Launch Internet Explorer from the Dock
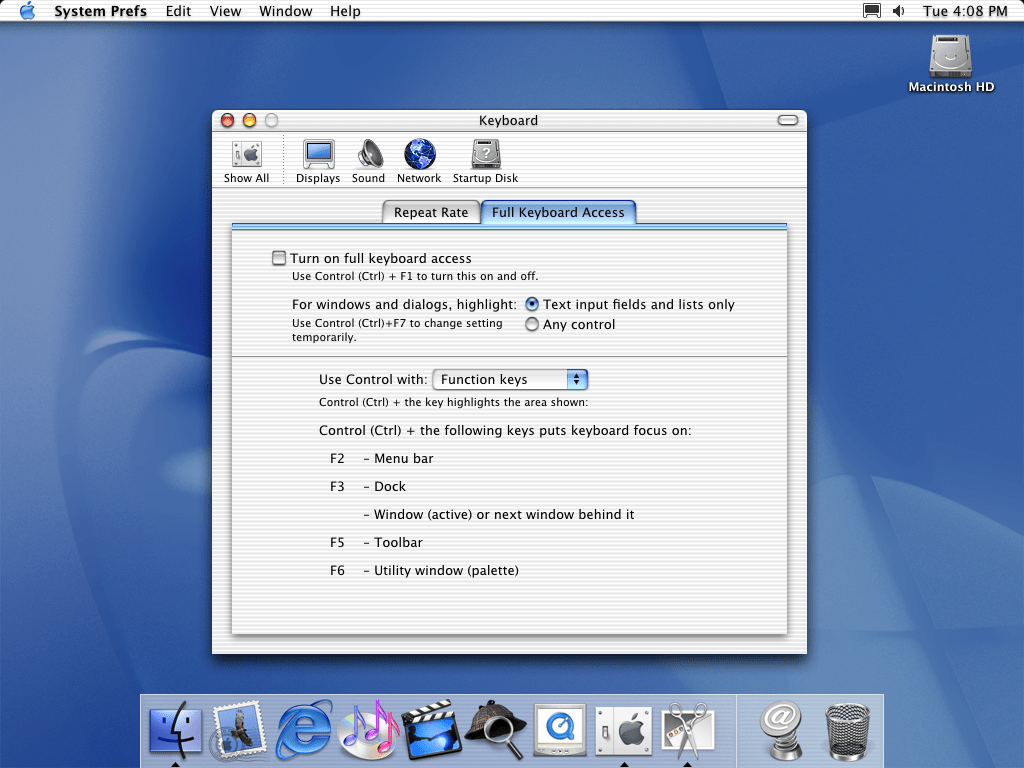Viewport: 1024px width, 768px height. (304, 729)
